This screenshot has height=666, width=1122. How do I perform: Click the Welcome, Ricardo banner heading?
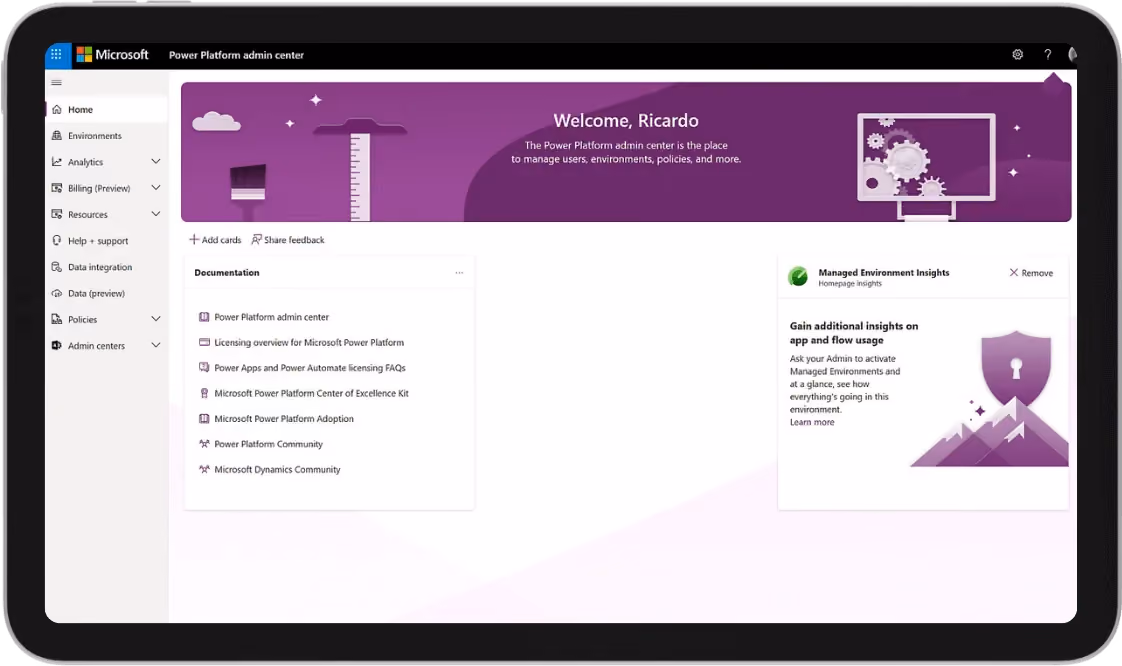pos(625,120)
